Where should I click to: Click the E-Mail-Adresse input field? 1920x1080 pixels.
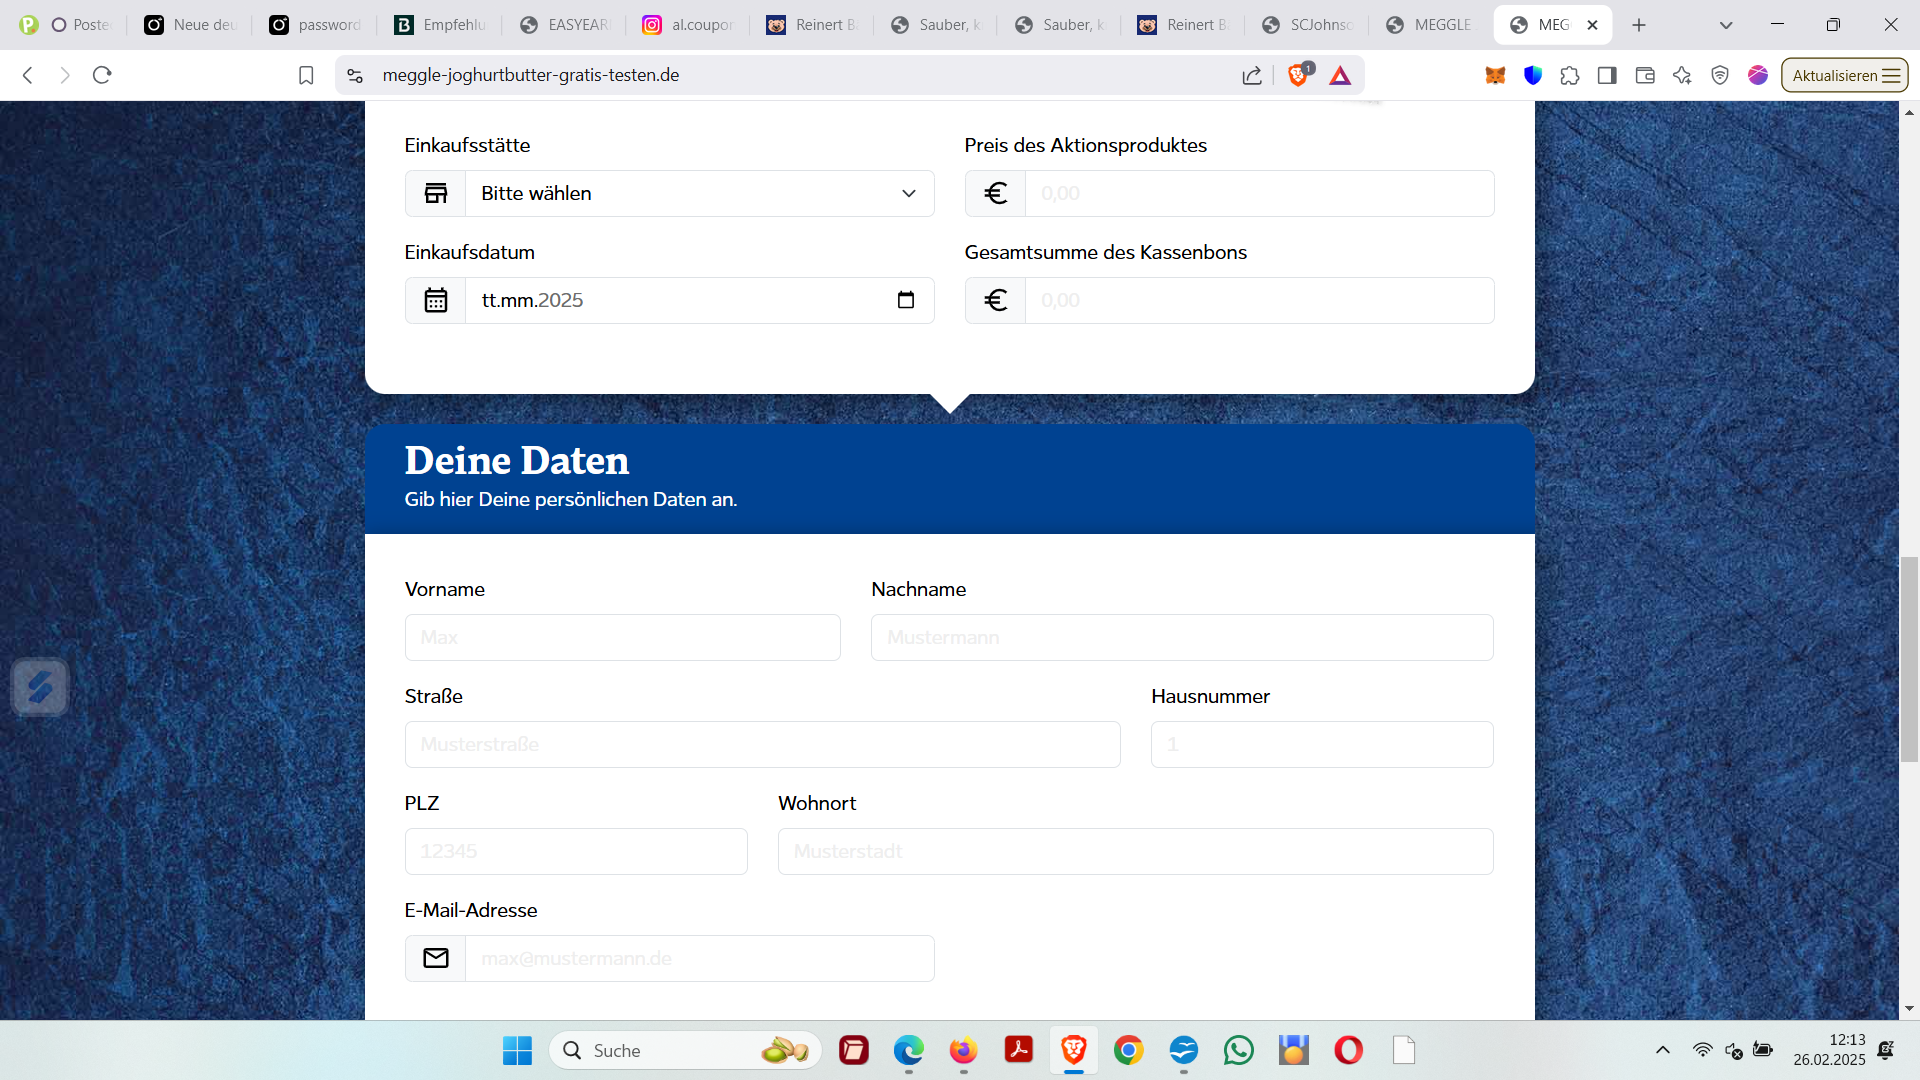tap(699, 958)
